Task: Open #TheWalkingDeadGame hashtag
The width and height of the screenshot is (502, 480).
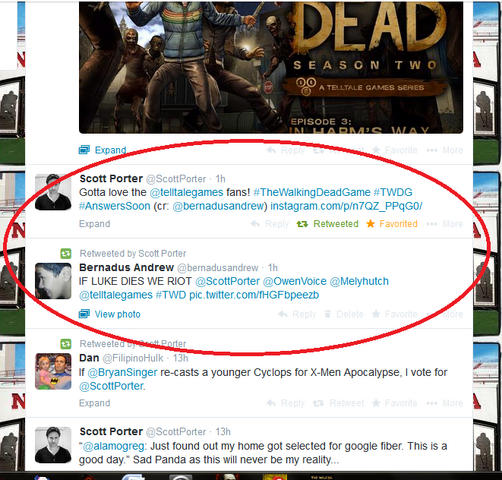Action: [312, 192]
